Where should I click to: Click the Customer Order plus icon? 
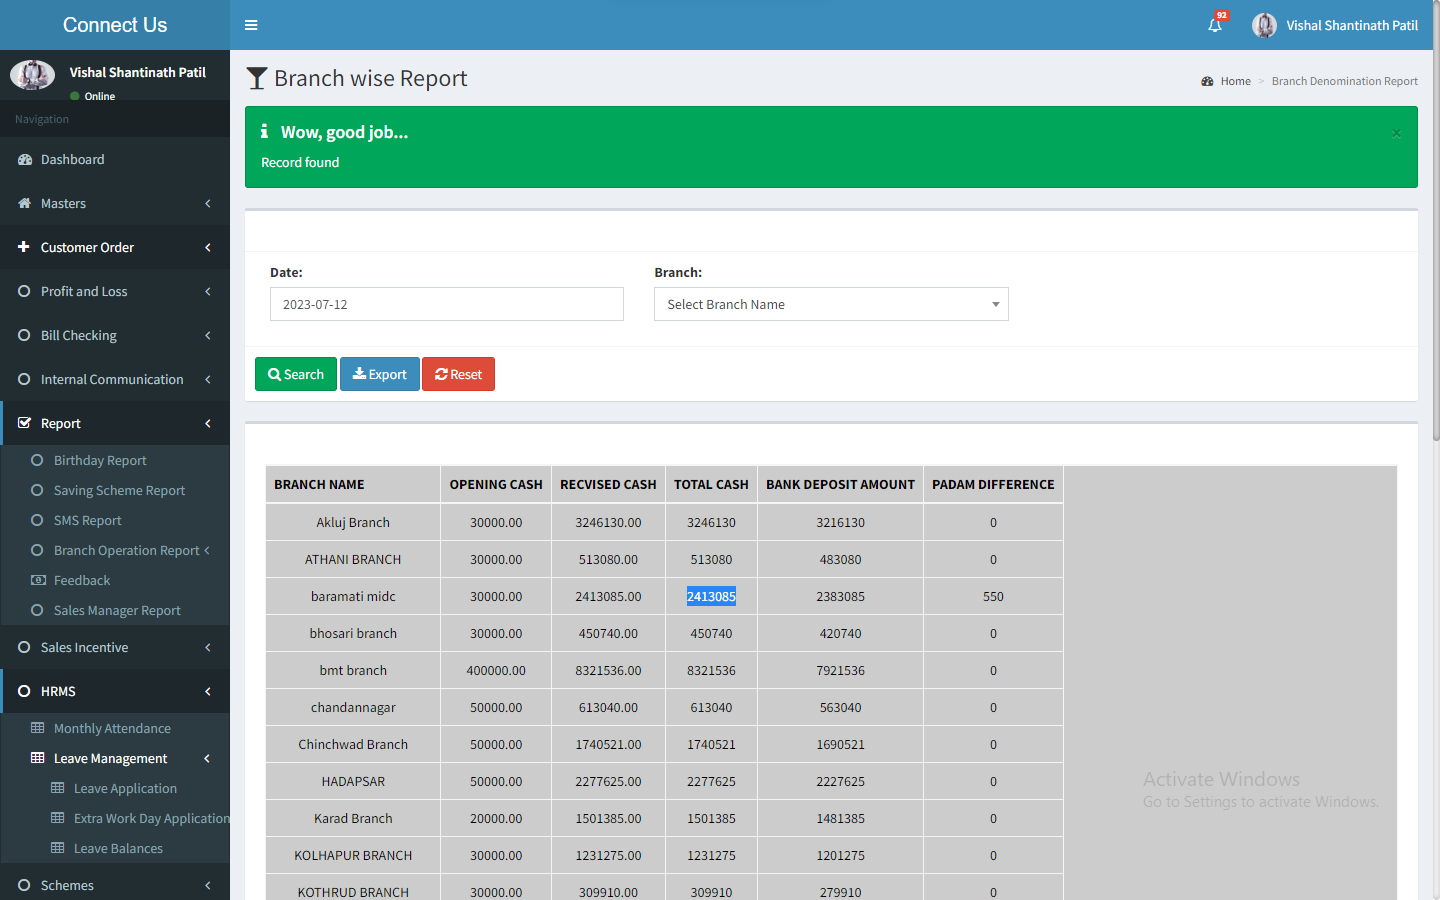(x=24, y=247)
